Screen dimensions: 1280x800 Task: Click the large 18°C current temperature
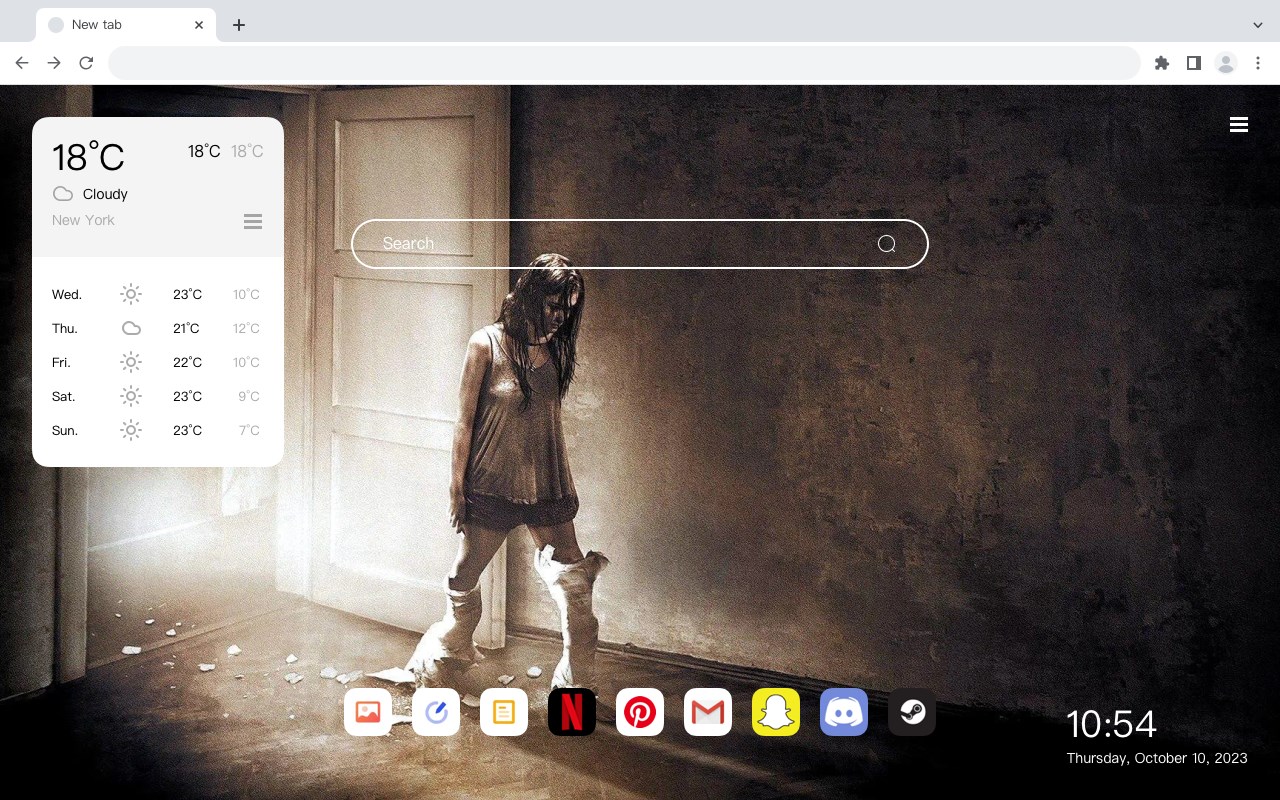88,158
